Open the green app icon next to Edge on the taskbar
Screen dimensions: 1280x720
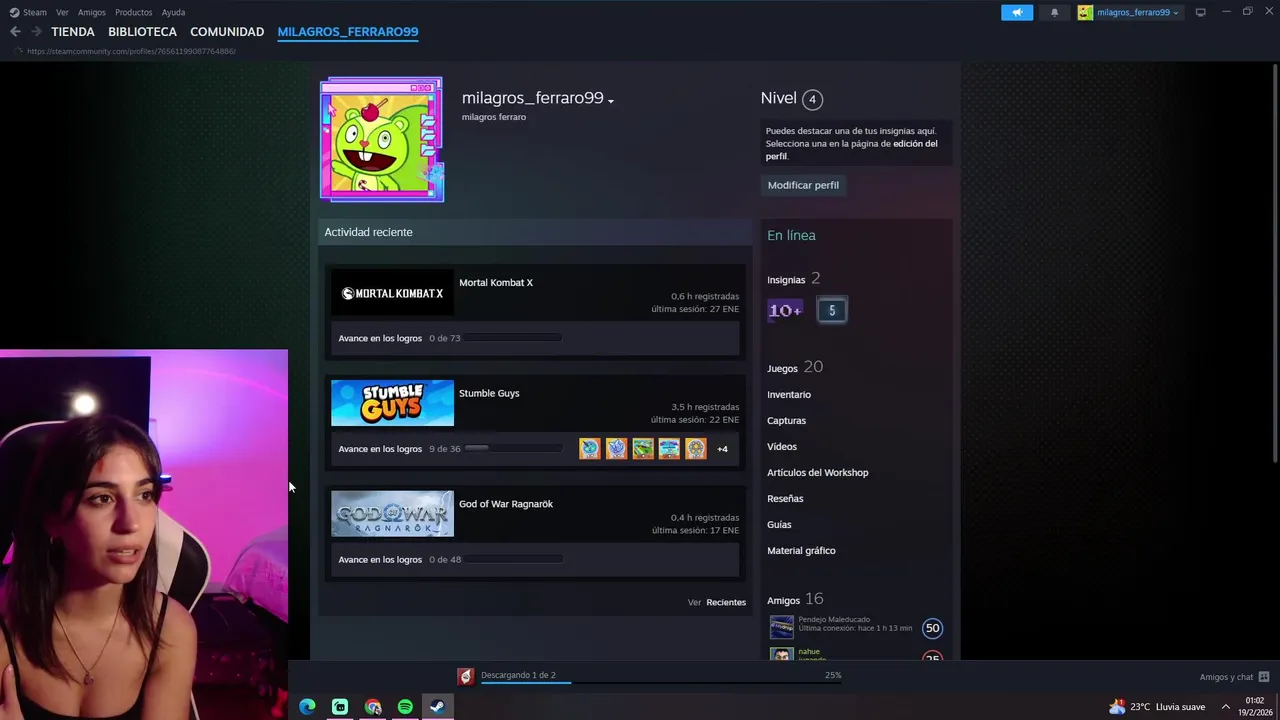click(x=340, y=707)
